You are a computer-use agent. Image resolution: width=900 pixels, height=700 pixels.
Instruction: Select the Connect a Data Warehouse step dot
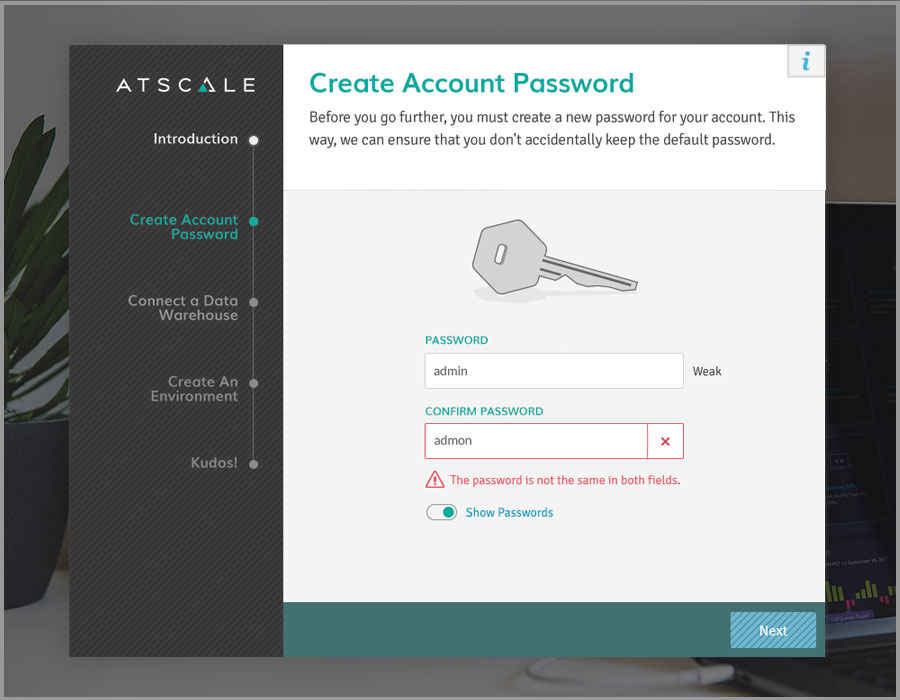(253, 302)
